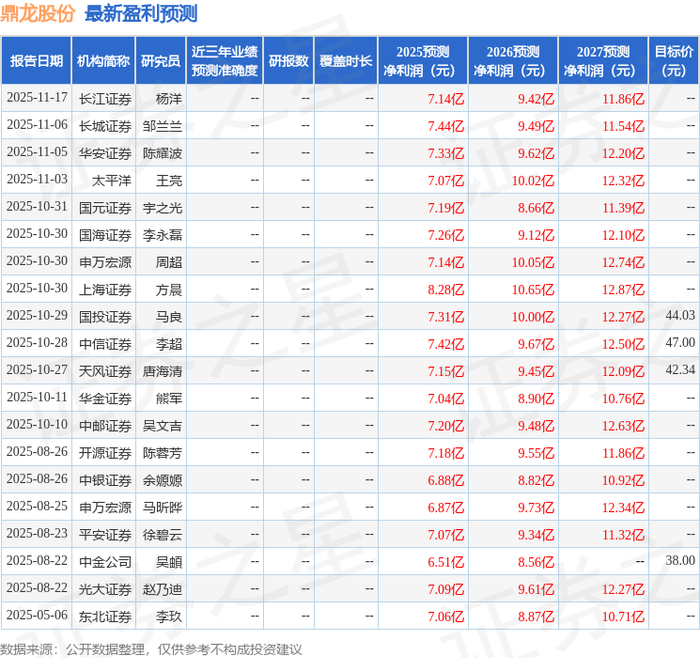This screenshot has height=658, width=700.
Task: Click the 10.76亿 forecast value
Action: click(x=623, y=398)
